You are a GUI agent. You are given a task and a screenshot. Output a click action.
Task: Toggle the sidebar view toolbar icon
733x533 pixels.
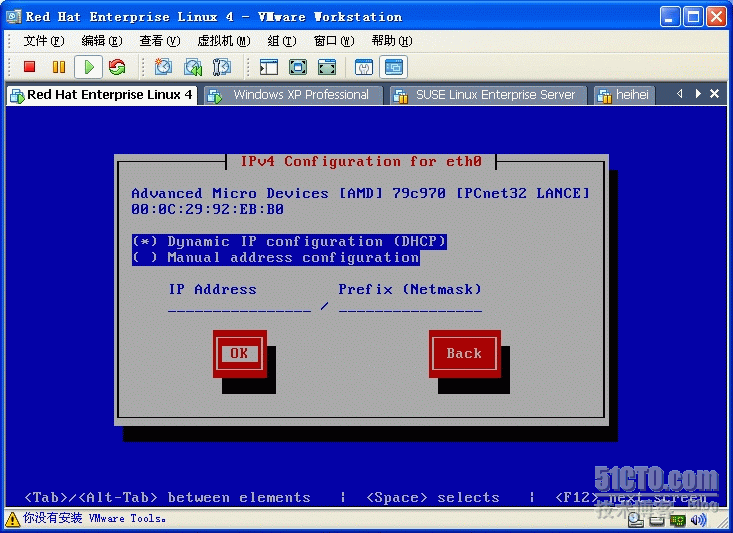[x=269, y=67]
